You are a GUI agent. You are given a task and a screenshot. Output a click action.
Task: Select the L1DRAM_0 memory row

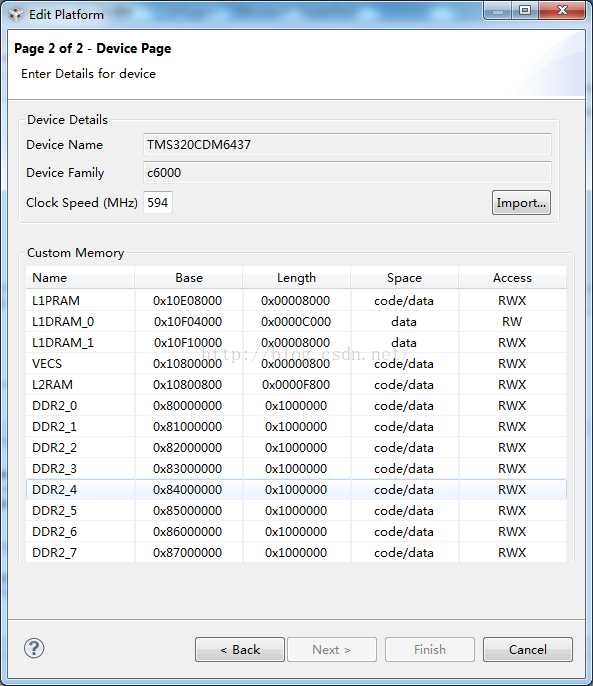[296, 322]
